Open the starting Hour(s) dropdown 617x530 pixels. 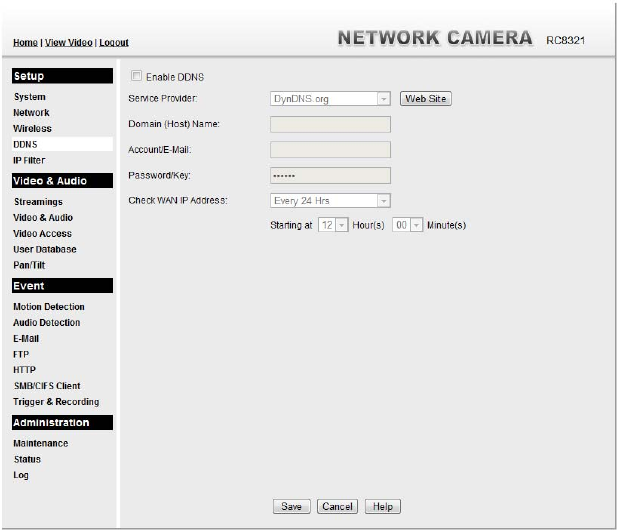(333, 225)
